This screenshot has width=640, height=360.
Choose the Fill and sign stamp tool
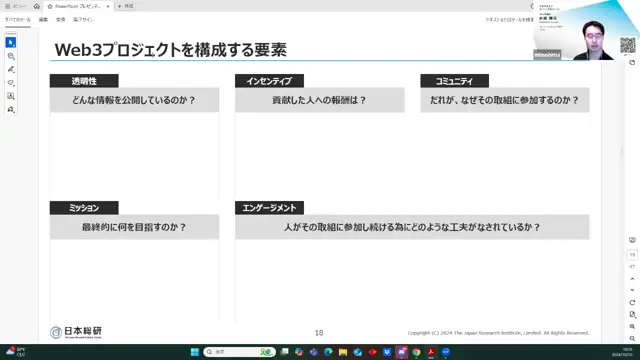coord(11,109)
